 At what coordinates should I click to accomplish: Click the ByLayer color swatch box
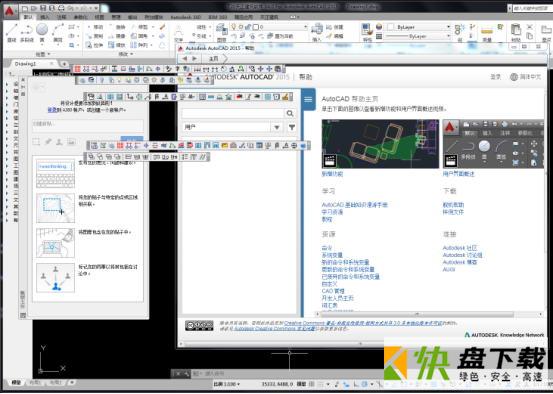coord(390,27)
